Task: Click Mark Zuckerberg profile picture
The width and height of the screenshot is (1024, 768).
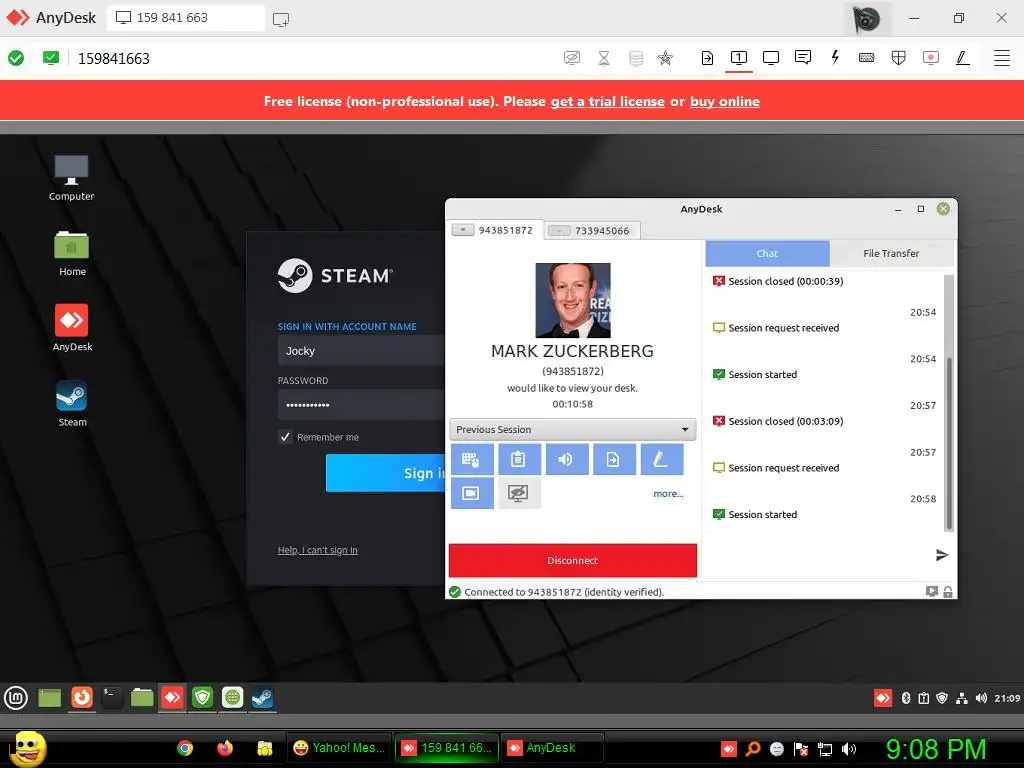Action: (x=573, y=300)
